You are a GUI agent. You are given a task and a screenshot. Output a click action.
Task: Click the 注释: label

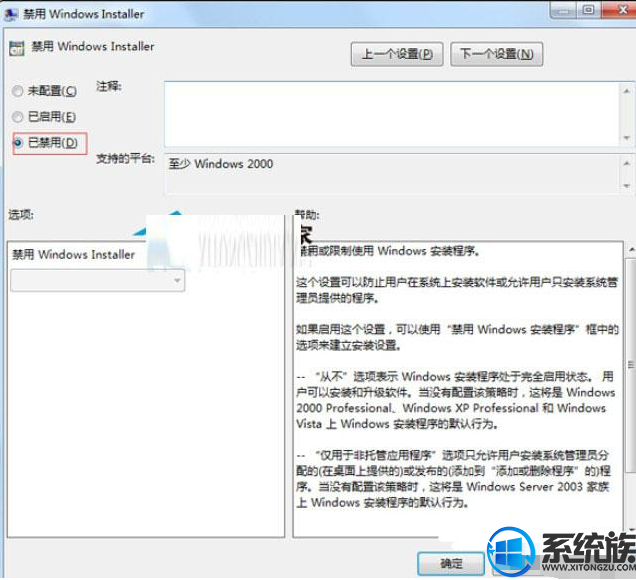(x=108, y=86)
